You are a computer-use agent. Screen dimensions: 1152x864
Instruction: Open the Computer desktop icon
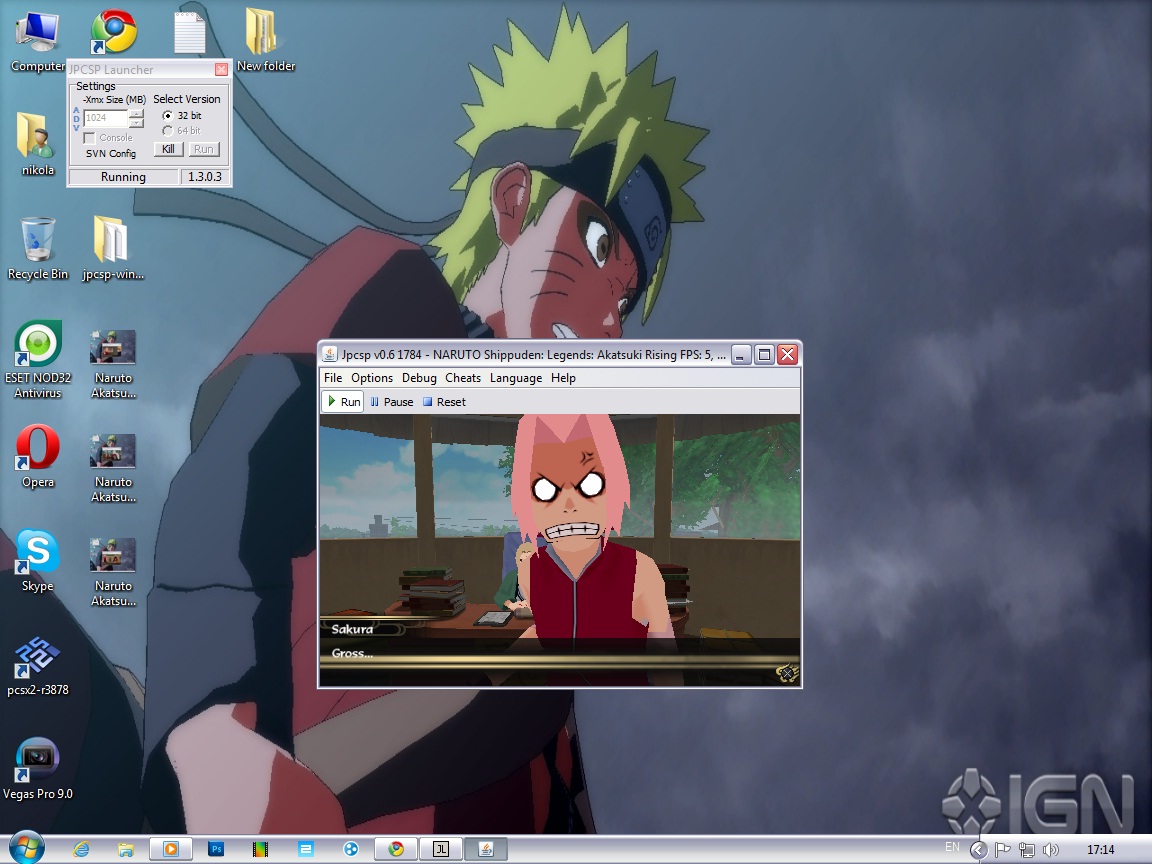[x=37, y=41]
